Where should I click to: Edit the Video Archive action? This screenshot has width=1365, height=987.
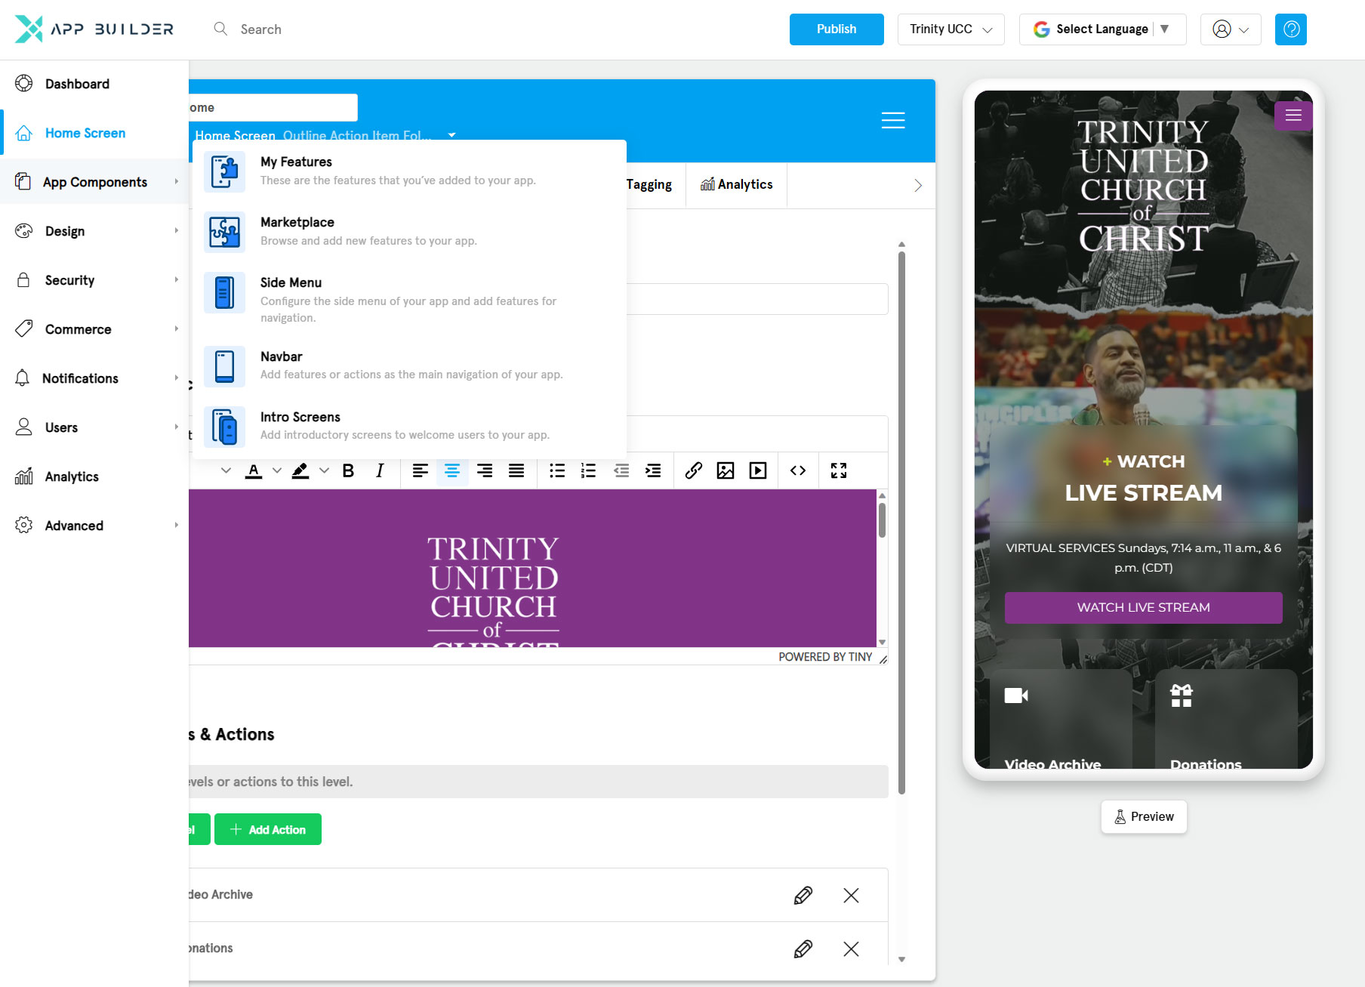(x=803, y=895)
